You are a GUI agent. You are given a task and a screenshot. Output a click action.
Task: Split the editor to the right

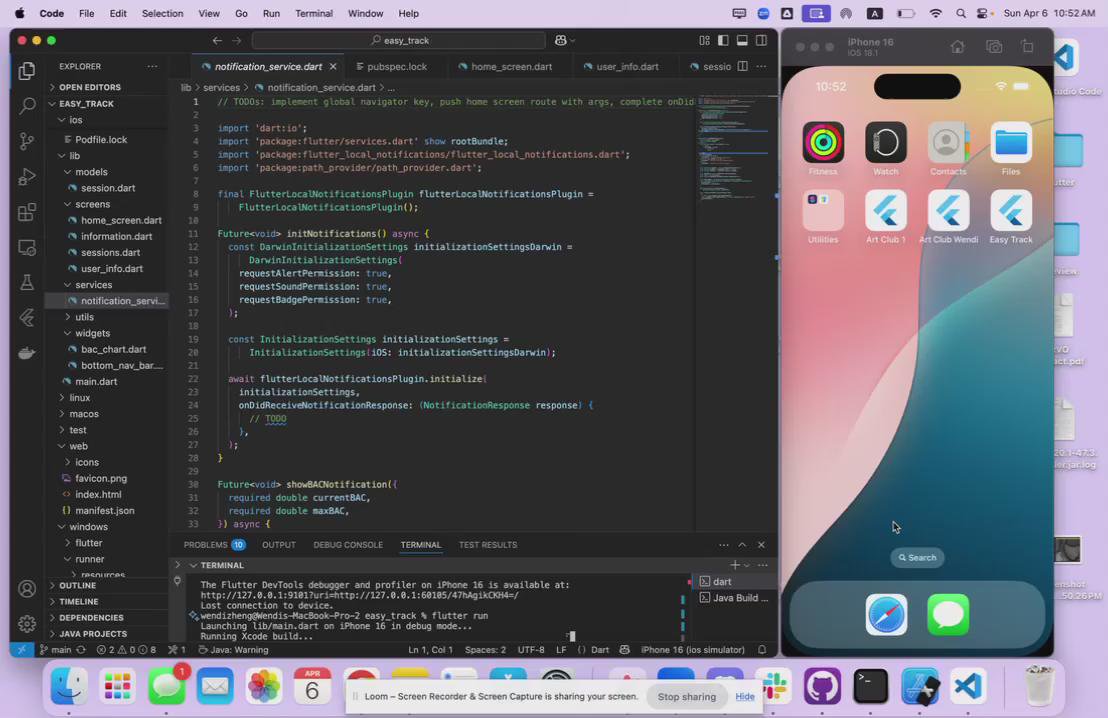[x=743, y=66]
